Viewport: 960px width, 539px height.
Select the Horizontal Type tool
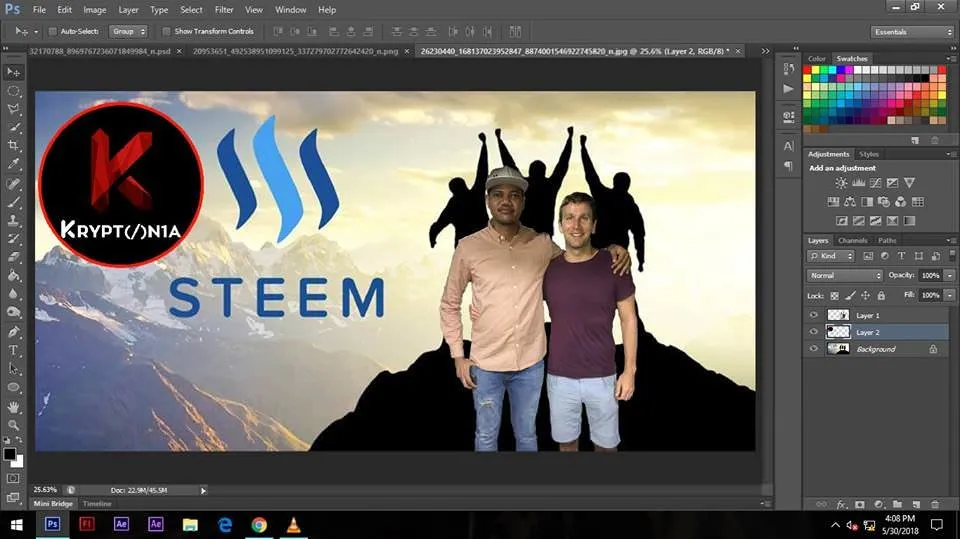pyautogui.click(x=13, y=350)
